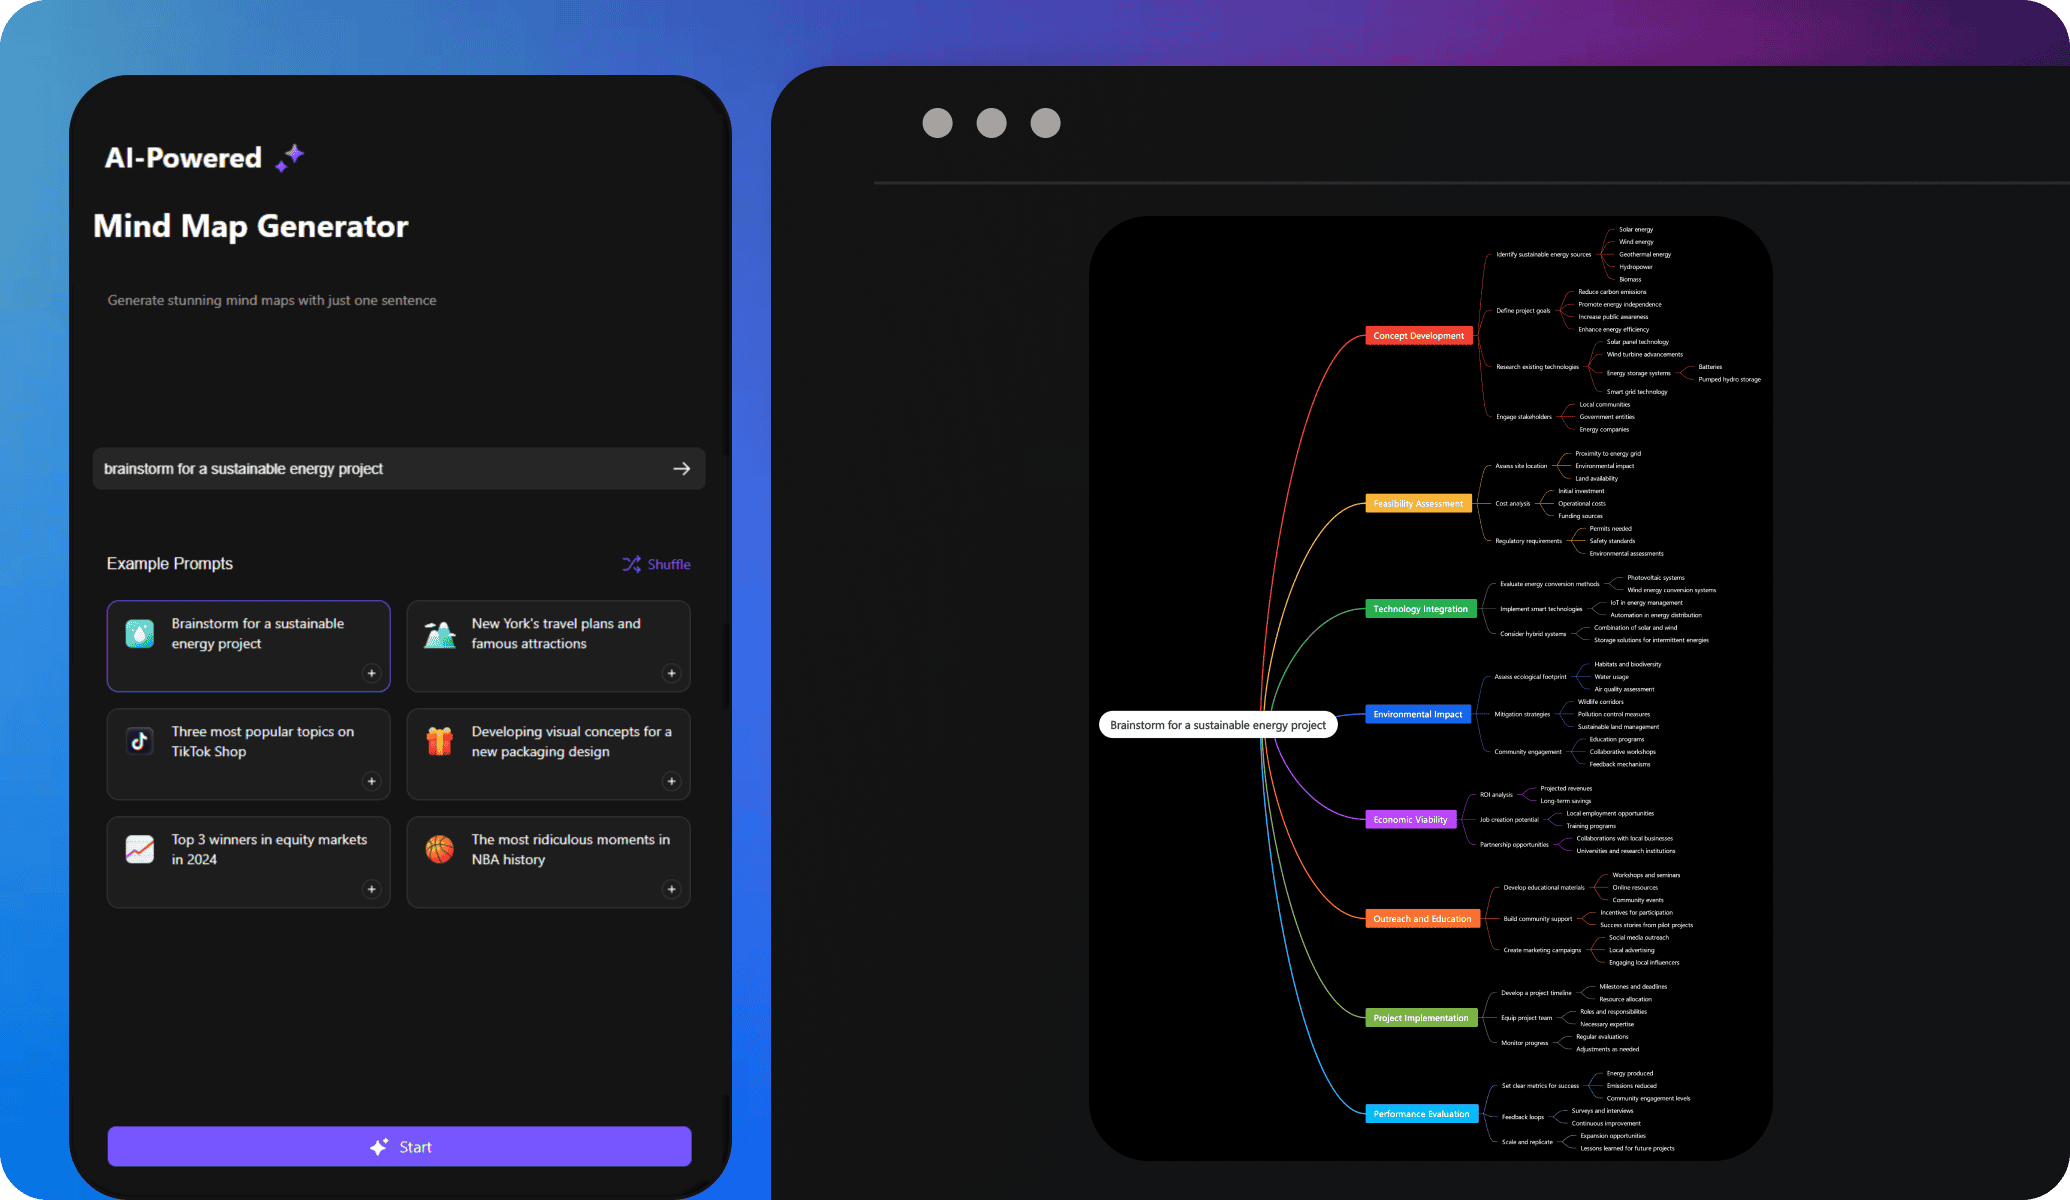Viewport: 2070px width, 1200px height.
Task: Click the arrow submit icon in input field
Action: [x=681, y=469]
